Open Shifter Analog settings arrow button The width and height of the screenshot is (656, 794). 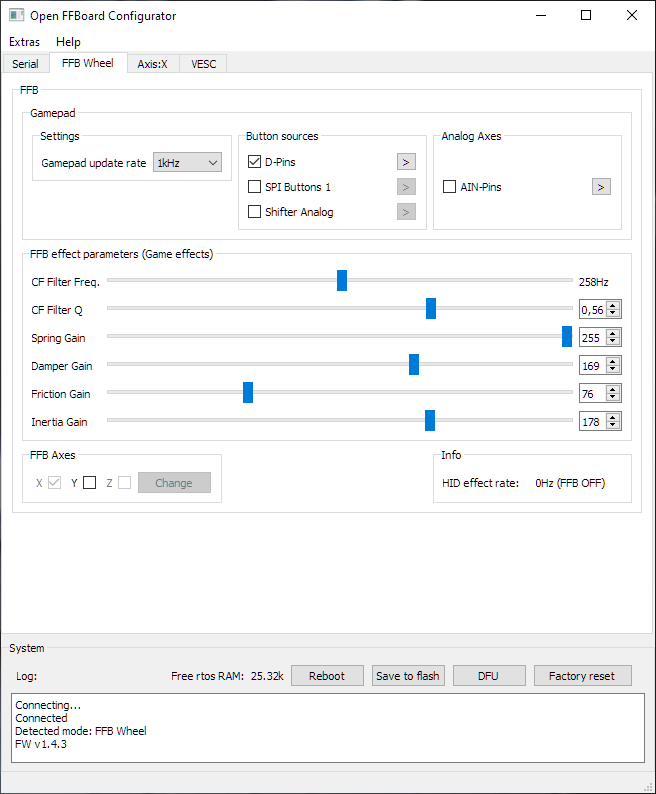click(406, 212)
